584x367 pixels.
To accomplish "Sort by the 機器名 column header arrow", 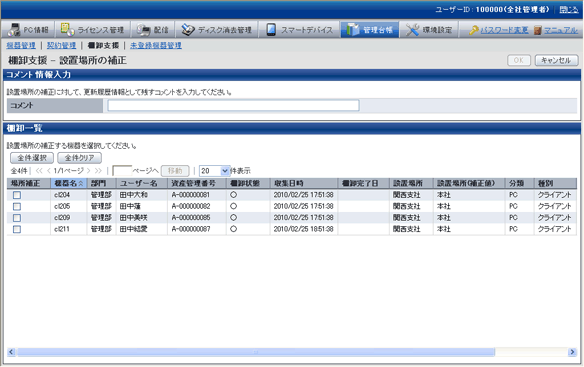I will click(x=80, y=183).
